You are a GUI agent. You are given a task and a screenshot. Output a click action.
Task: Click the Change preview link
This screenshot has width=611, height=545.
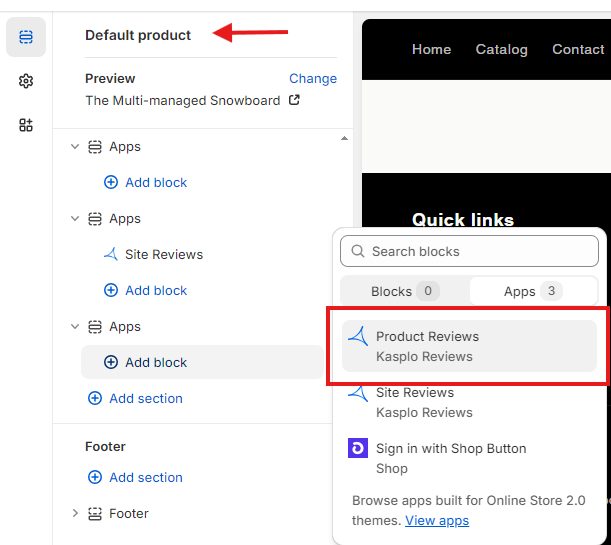click(x=313, y=79)
